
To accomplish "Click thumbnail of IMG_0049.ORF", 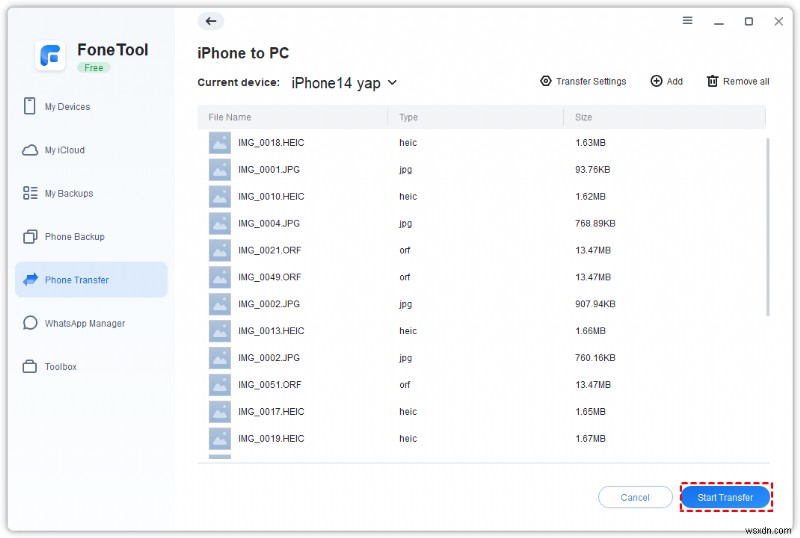I will coord(220,277).
